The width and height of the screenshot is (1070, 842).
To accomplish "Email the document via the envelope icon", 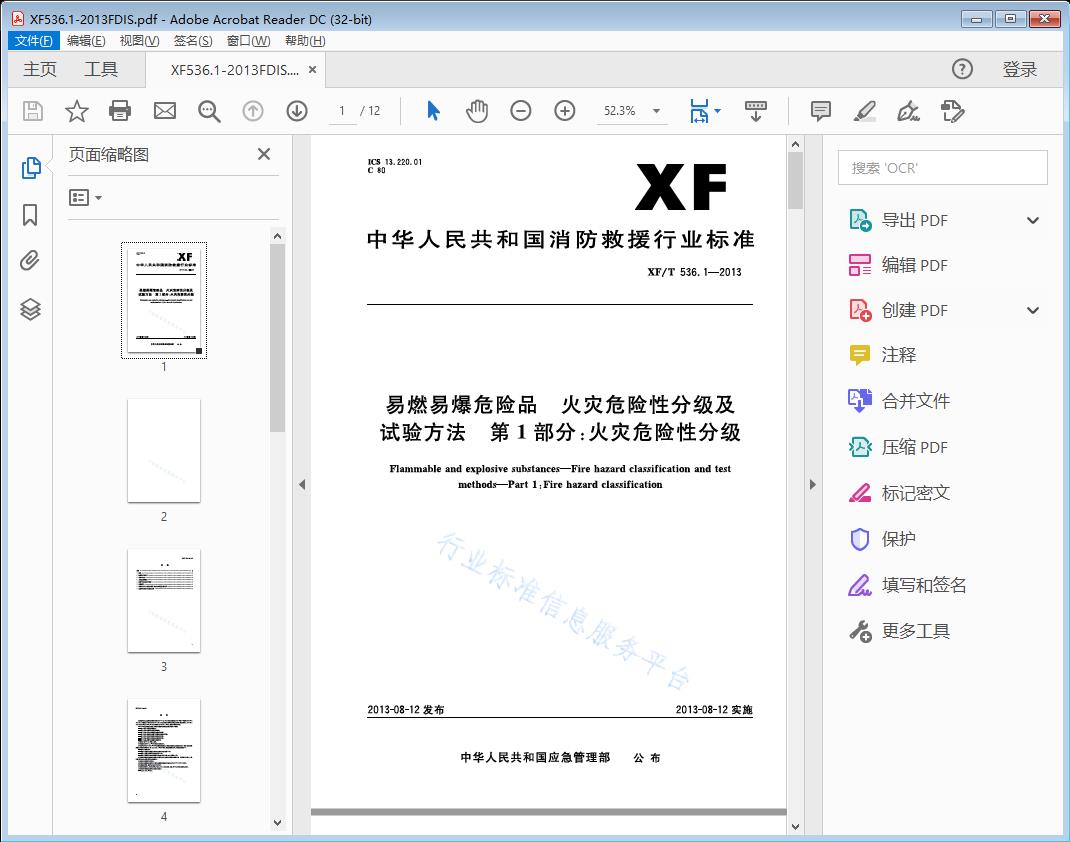I will [x=164, y=111].
